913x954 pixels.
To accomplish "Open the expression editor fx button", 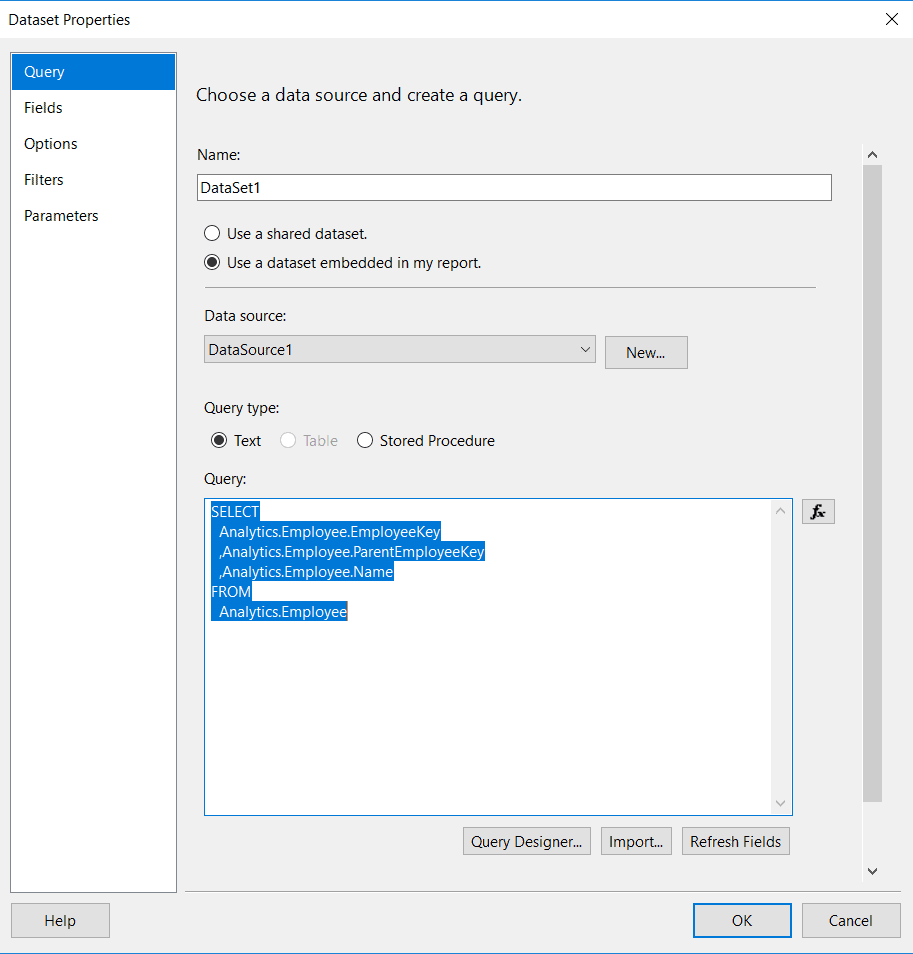I will tap(817, 512).
